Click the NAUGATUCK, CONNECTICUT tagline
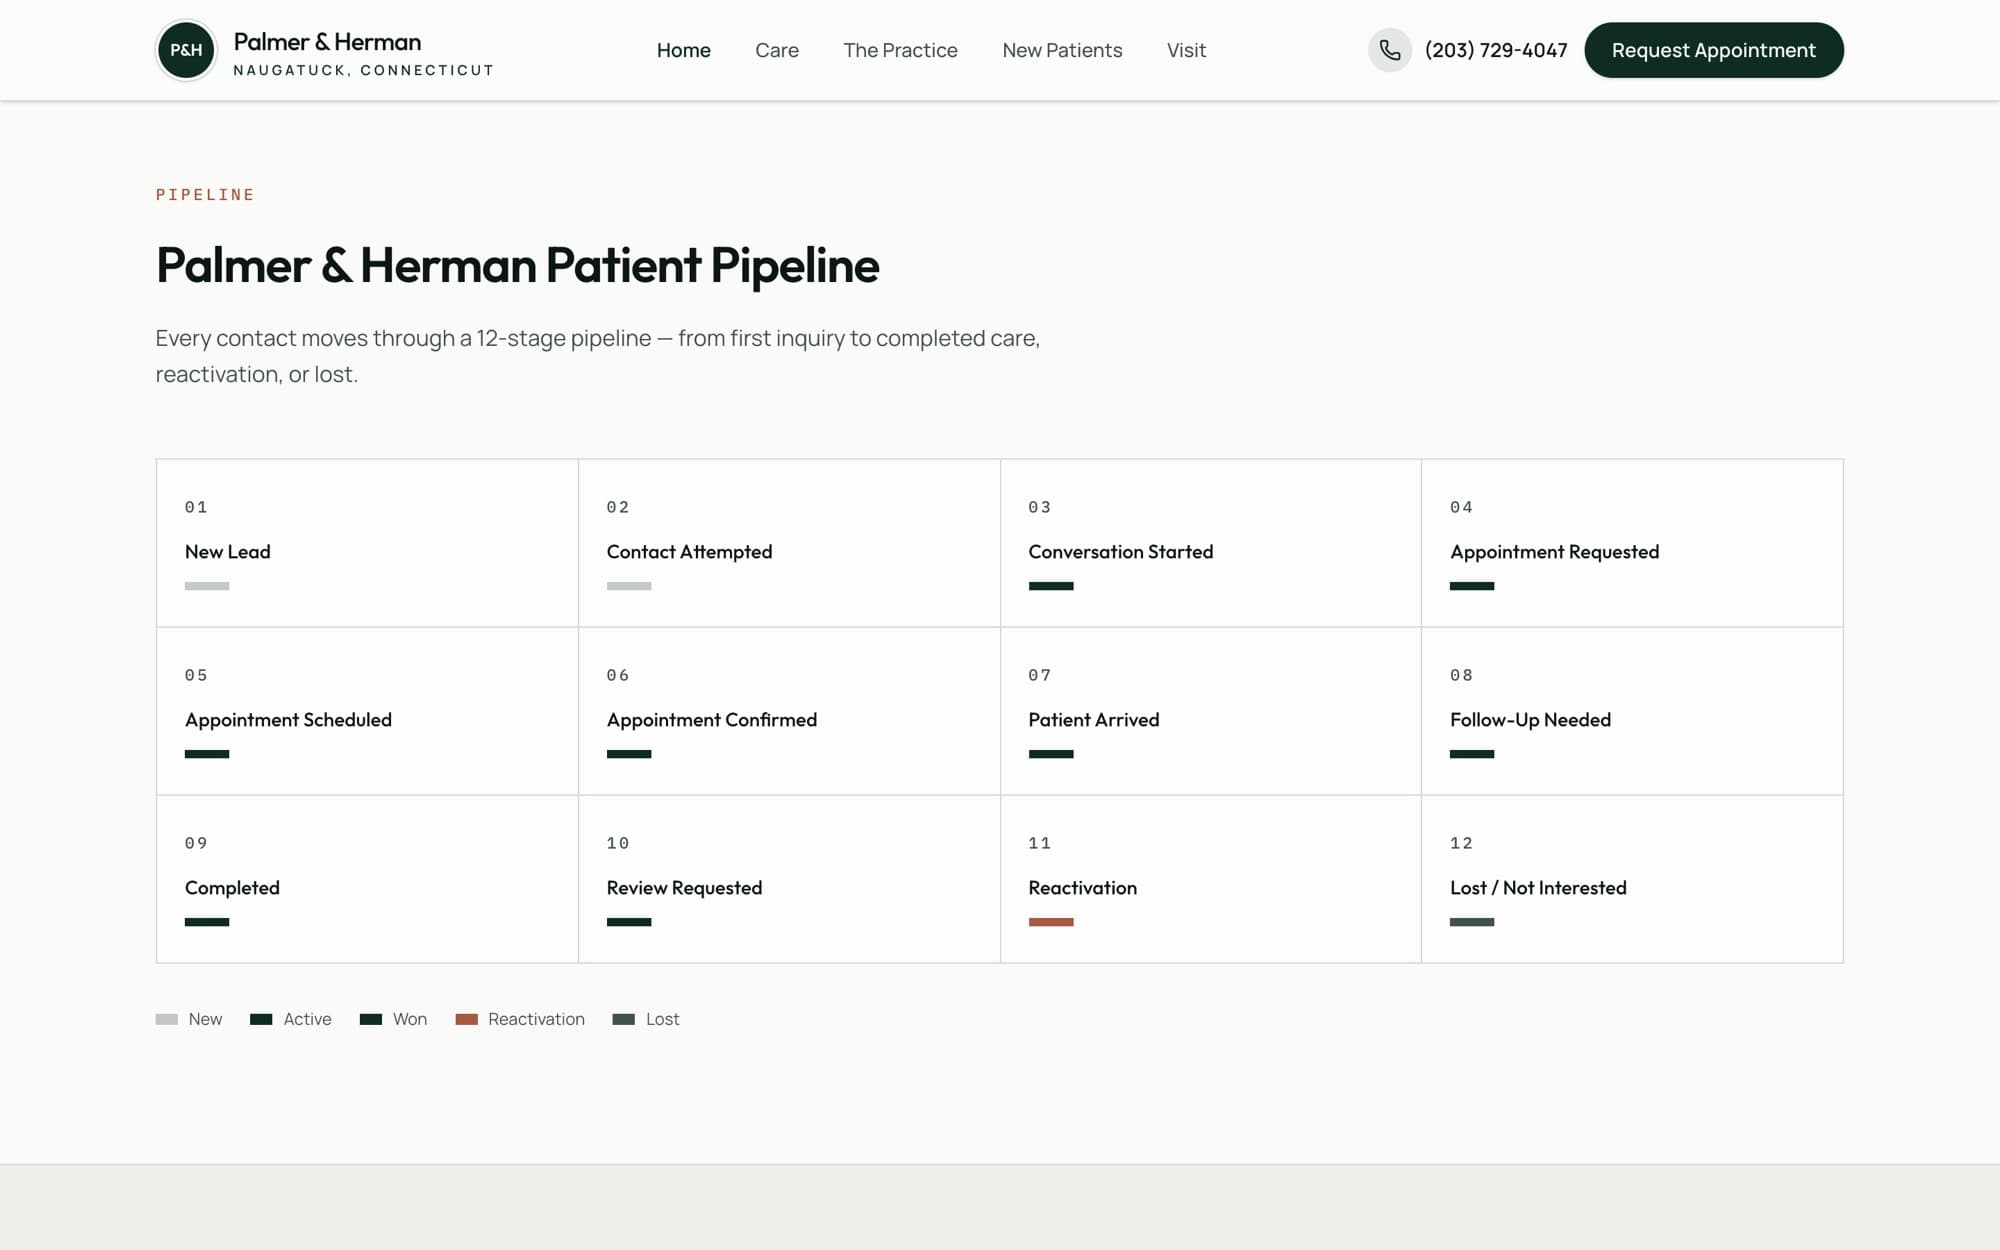 pos(364,70)
